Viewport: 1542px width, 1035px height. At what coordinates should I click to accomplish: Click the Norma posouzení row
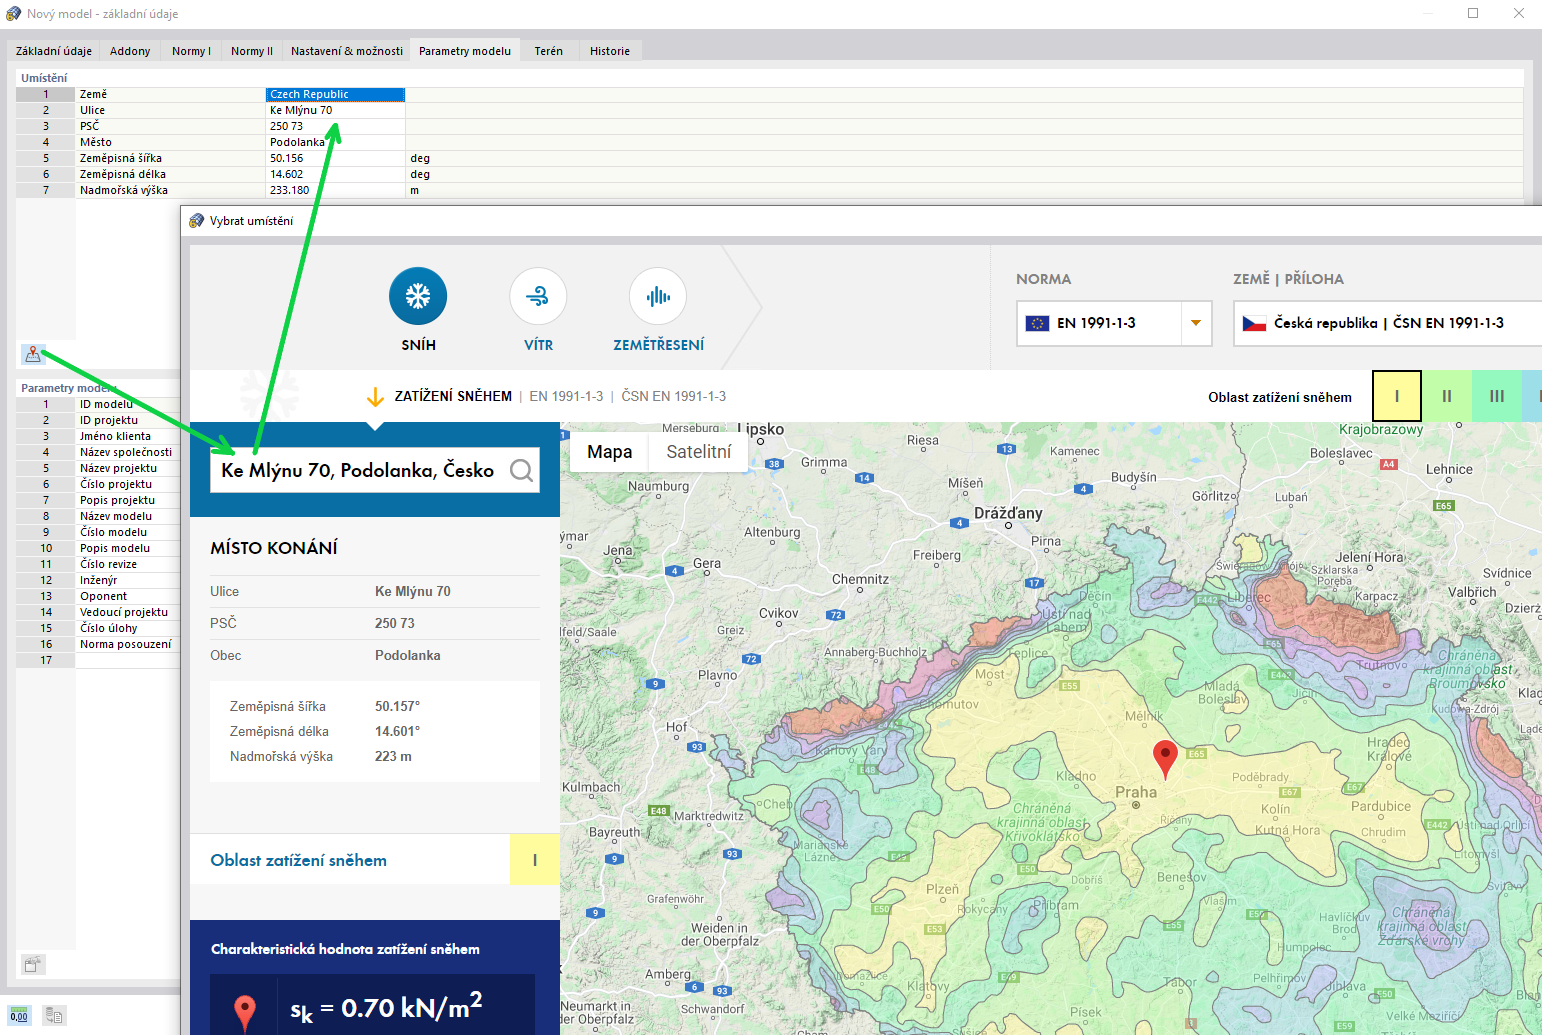point(98,644)
